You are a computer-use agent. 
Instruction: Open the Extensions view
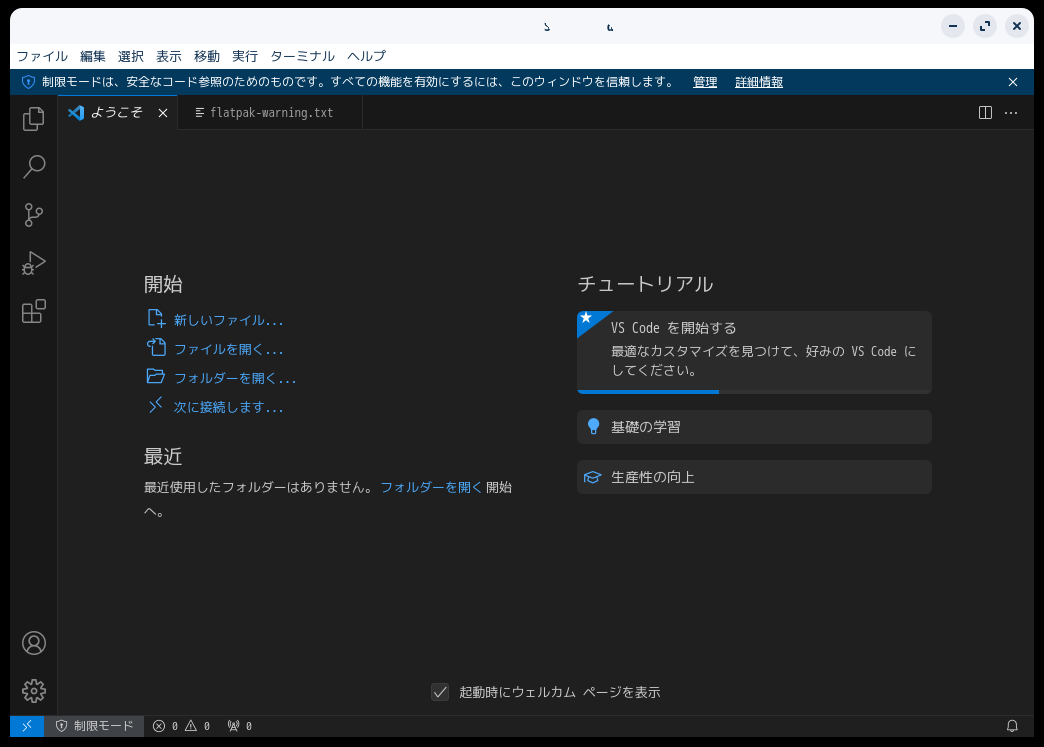tap(33, 311)
